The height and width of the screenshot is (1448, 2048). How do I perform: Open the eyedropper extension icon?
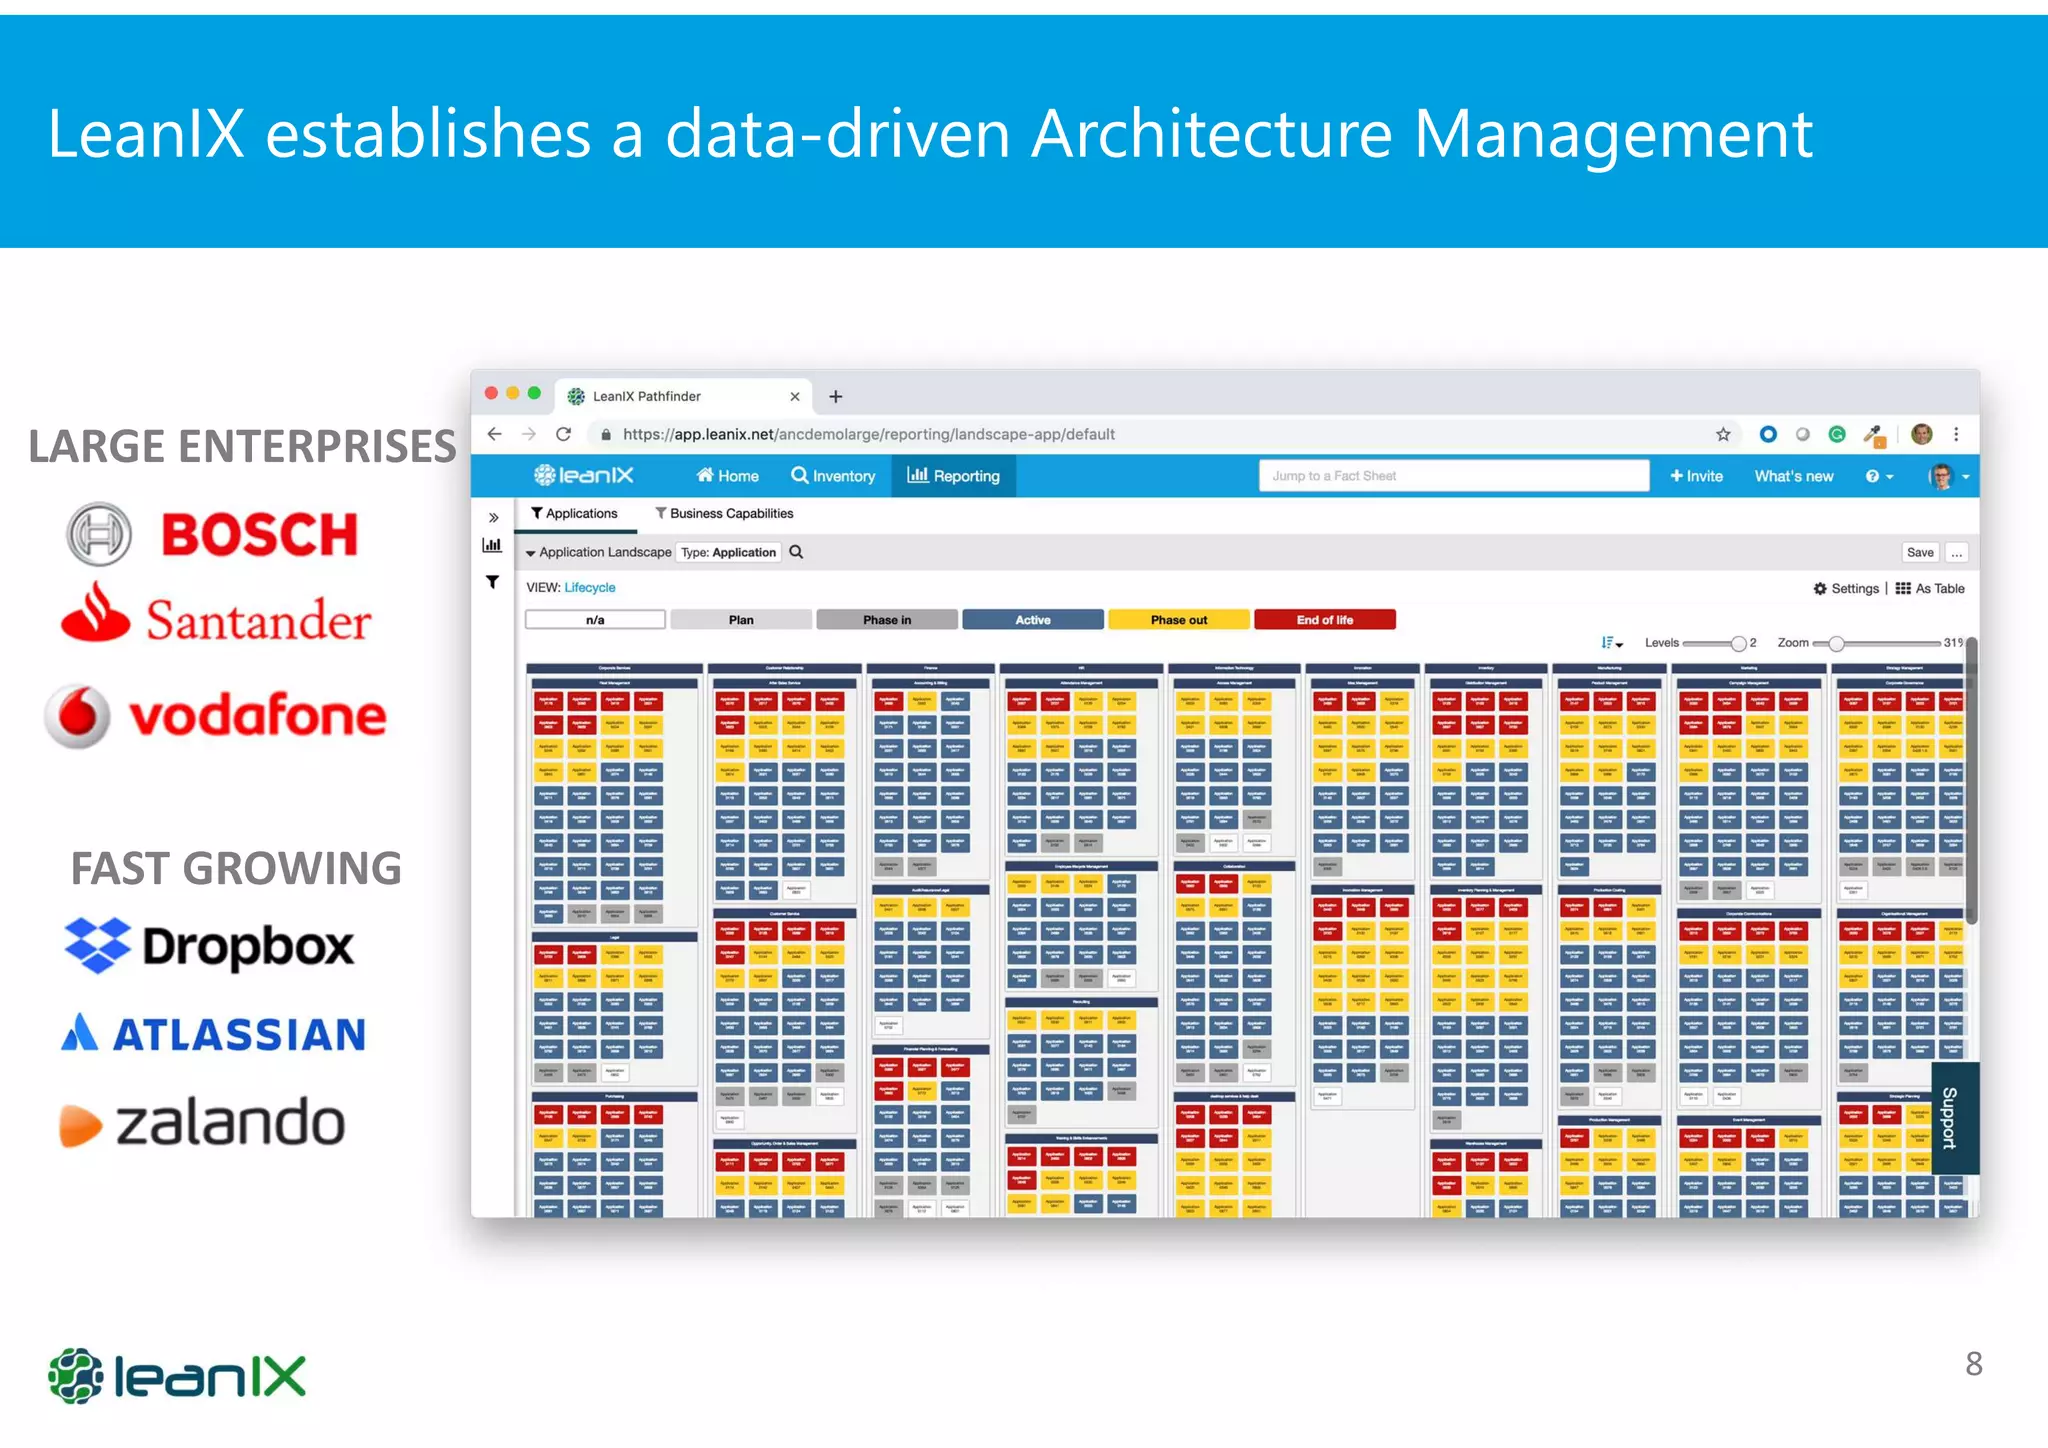click(1874, 435)
